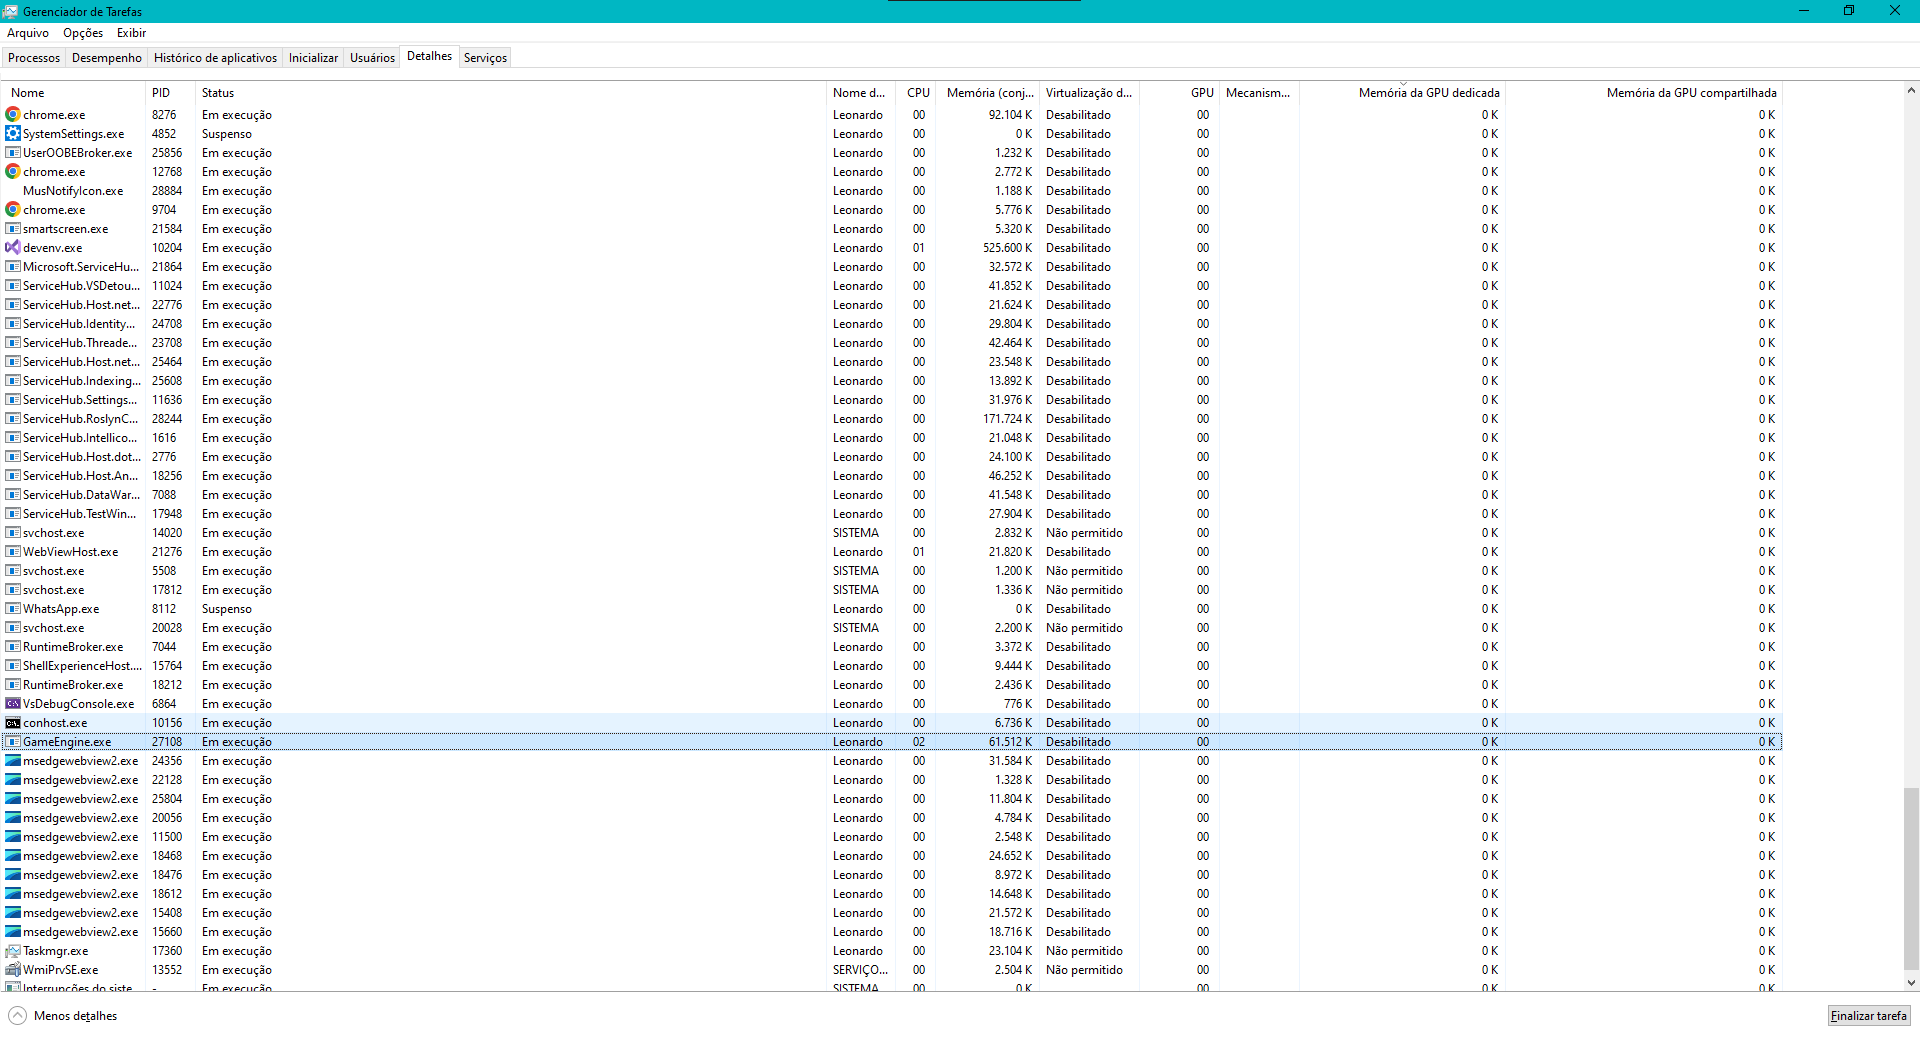
Task: Collapse view with Menos detalhes
Action: click(62, 1015)
